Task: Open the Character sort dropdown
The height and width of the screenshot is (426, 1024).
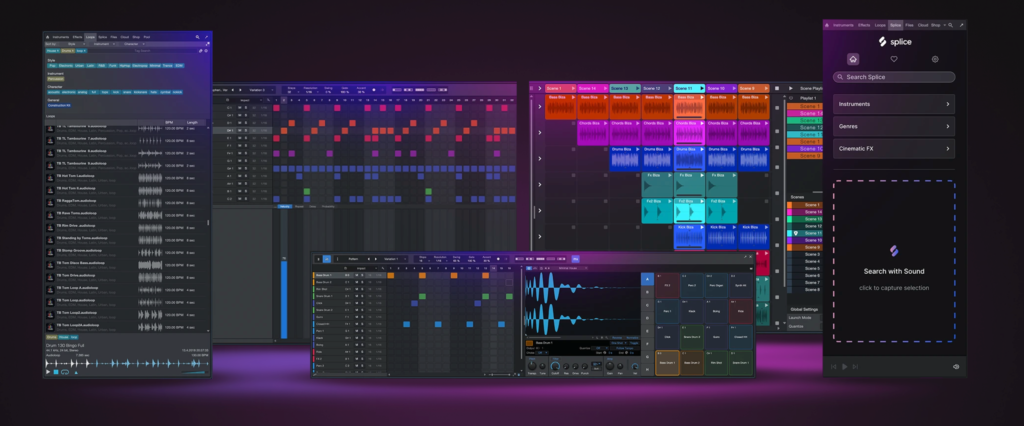Action: tap(131, 44)
